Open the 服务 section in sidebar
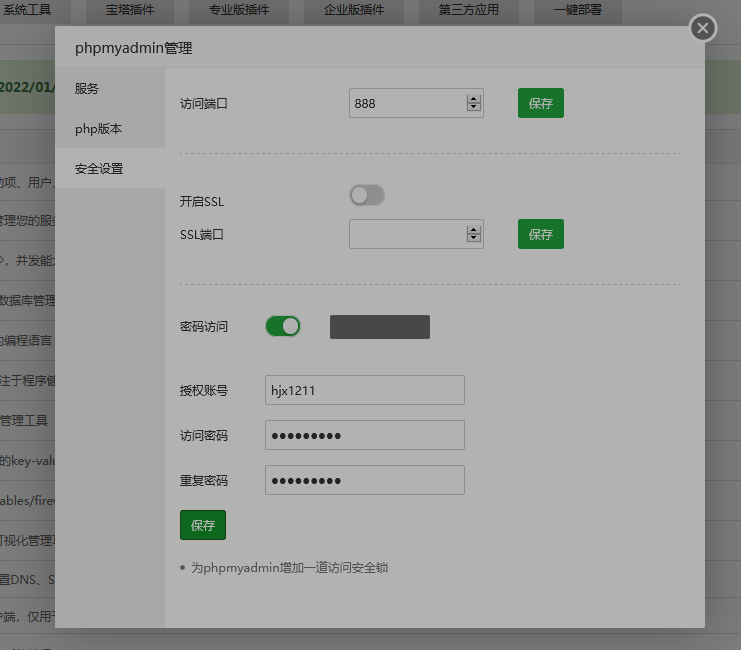The image size is (741, 650). click(110, 88)
